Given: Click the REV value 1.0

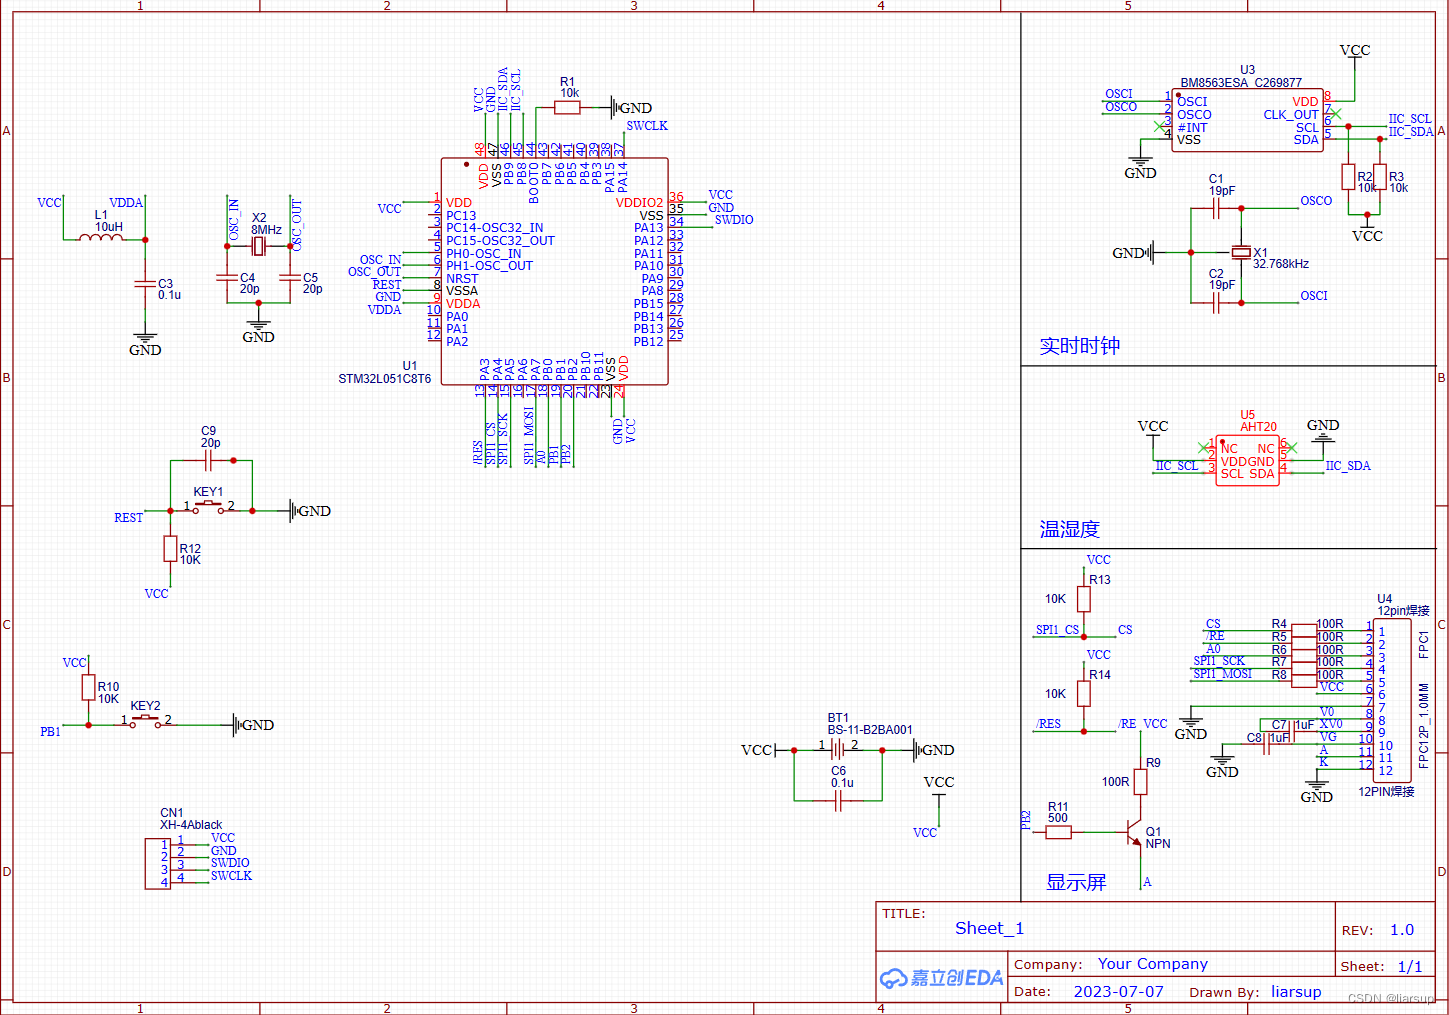Looking at the screenshot, I should [1402, 930].
